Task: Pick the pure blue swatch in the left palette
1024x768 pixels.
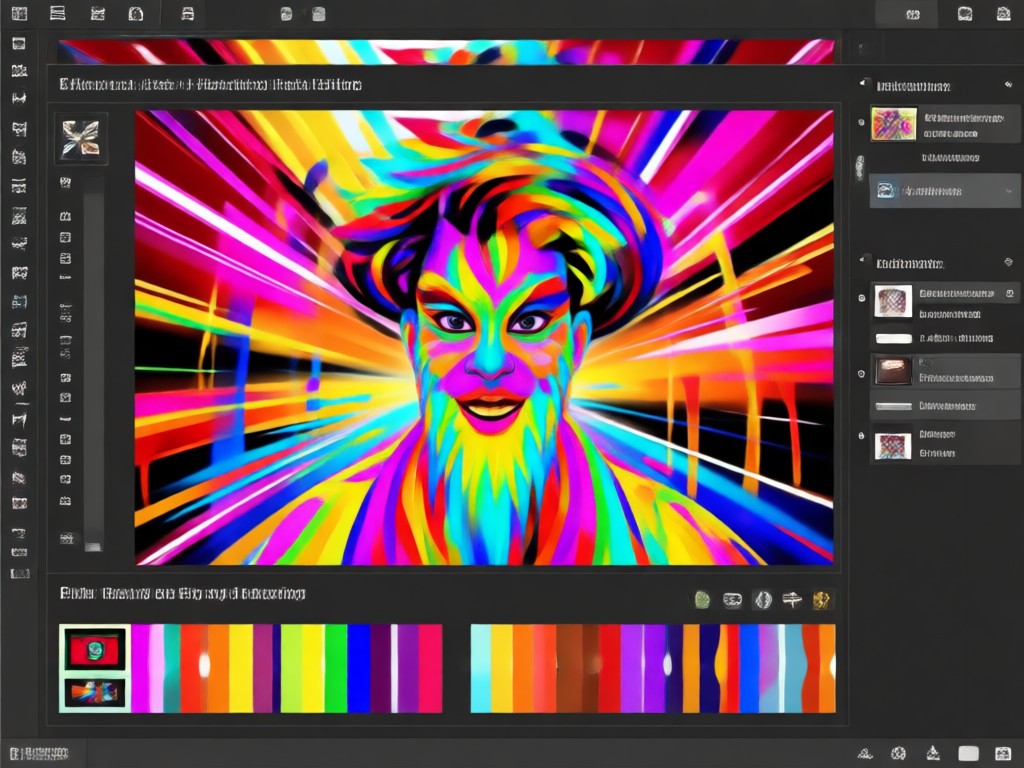Action: [x=359, y=668]
